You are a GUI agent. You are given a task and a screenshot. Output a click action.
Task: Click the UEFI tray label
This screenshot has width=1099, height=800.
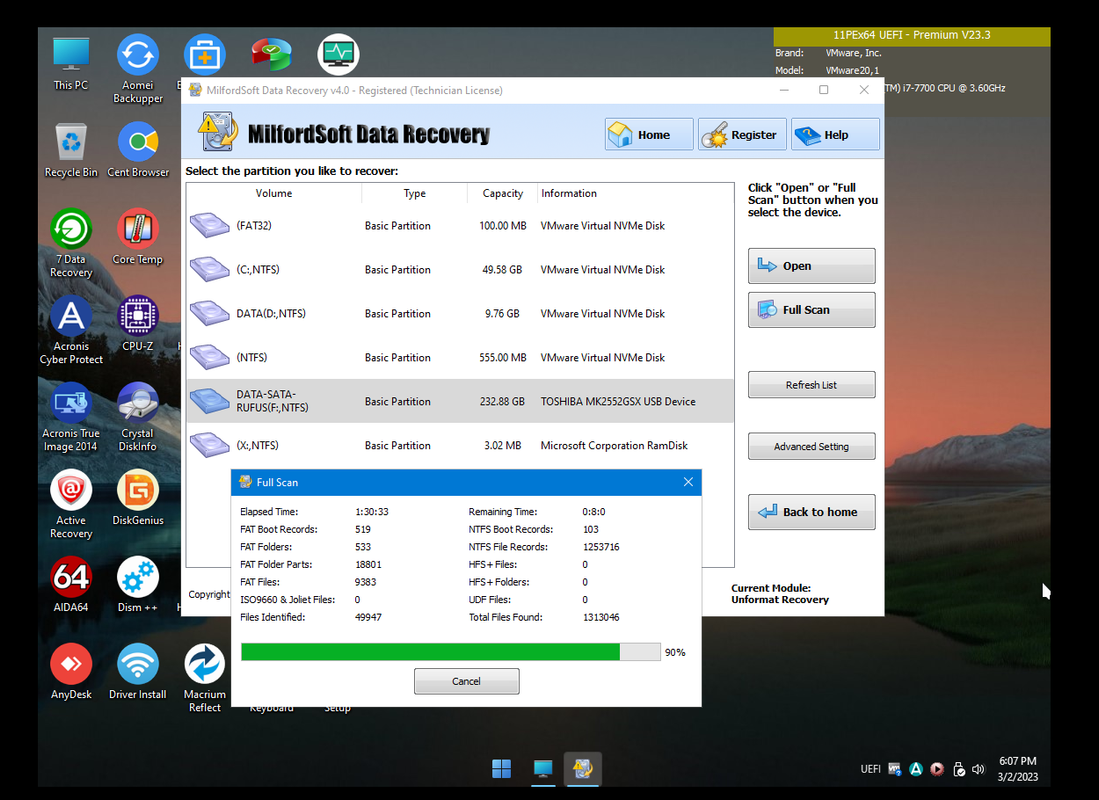coord(871,769)
